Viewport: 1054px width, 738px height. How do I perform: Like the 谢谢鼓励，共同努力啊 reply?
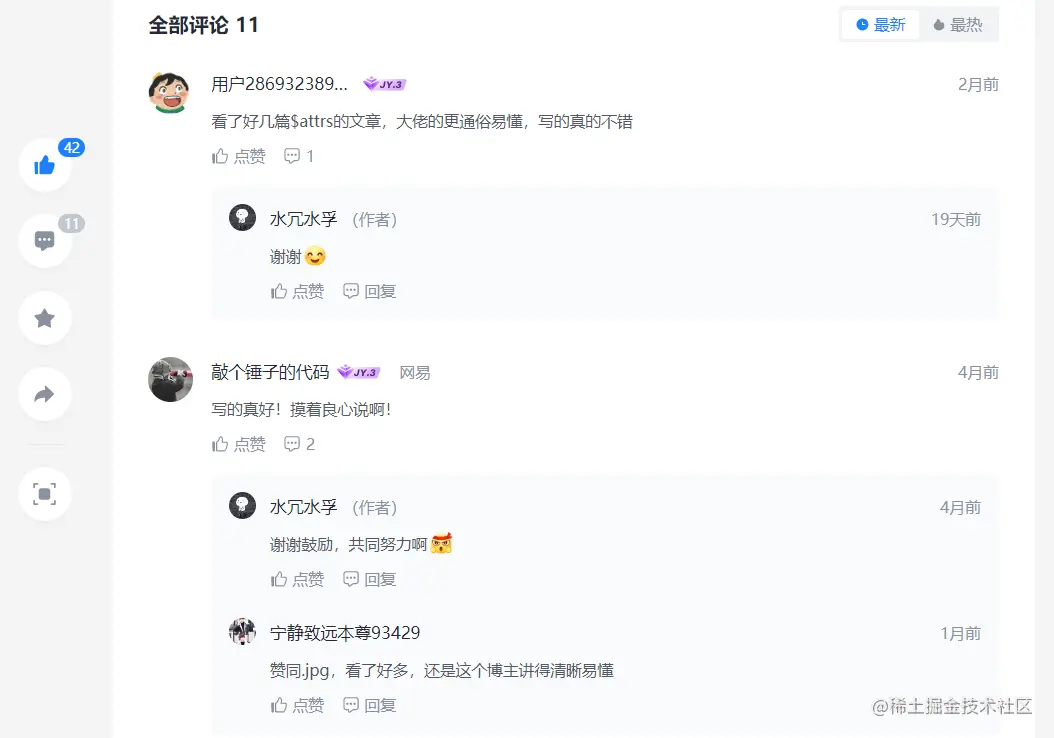pos(298,579)
